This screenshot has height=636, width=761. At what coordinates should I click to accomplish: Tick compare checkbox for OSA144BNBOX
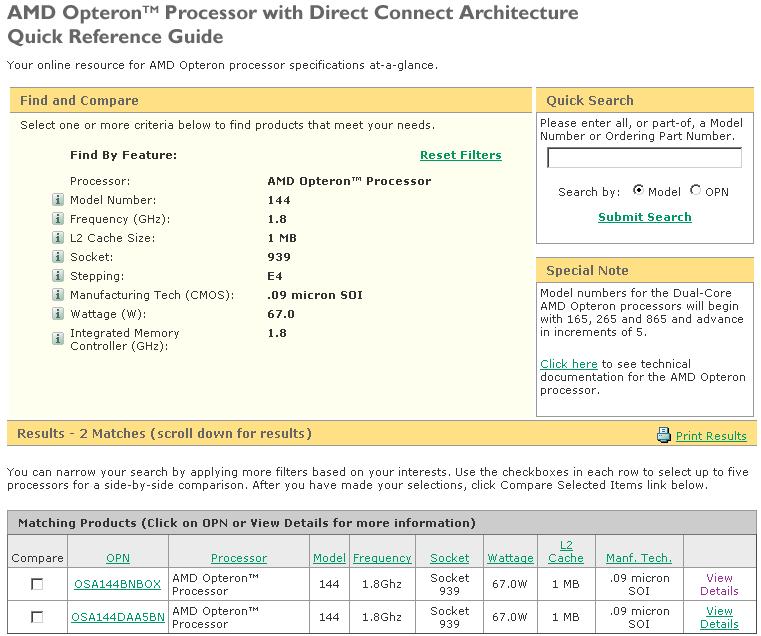pos(37,584)
